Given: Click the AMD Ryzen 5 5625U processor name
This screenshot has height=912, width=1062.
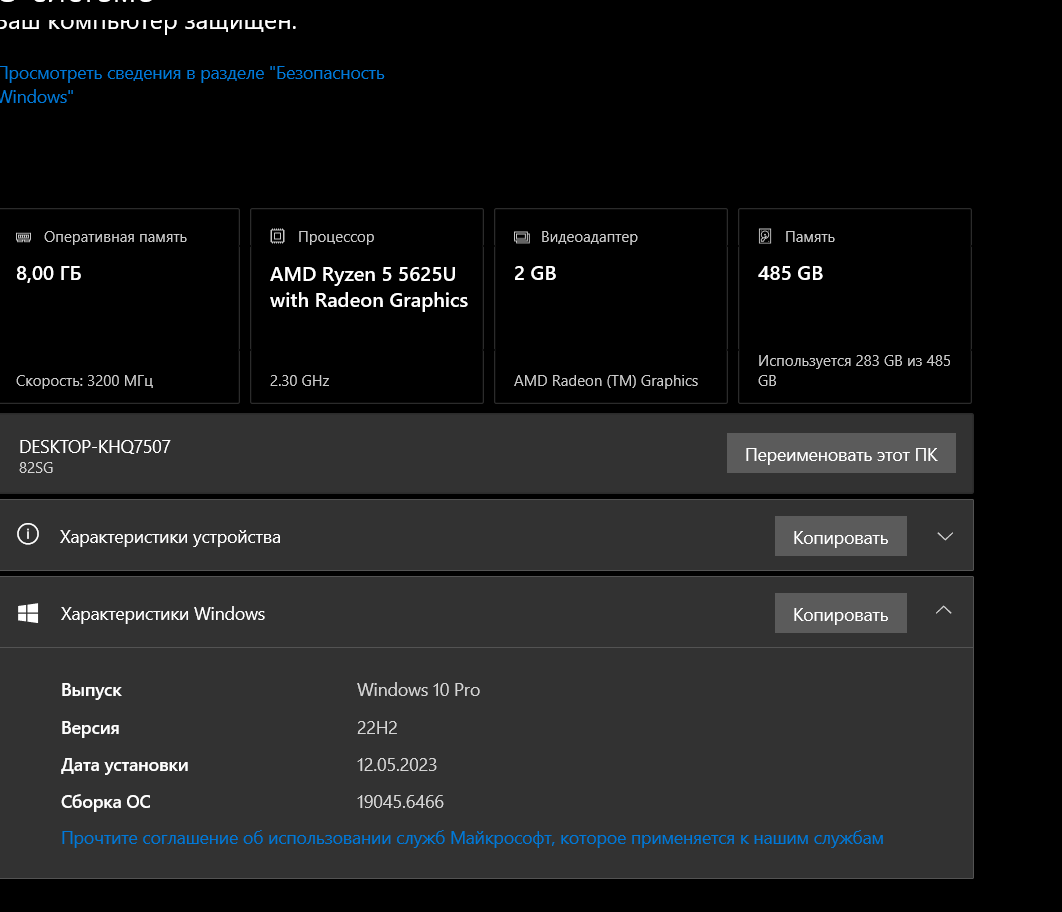Looking at the screenshot, I should coord(369,287).
